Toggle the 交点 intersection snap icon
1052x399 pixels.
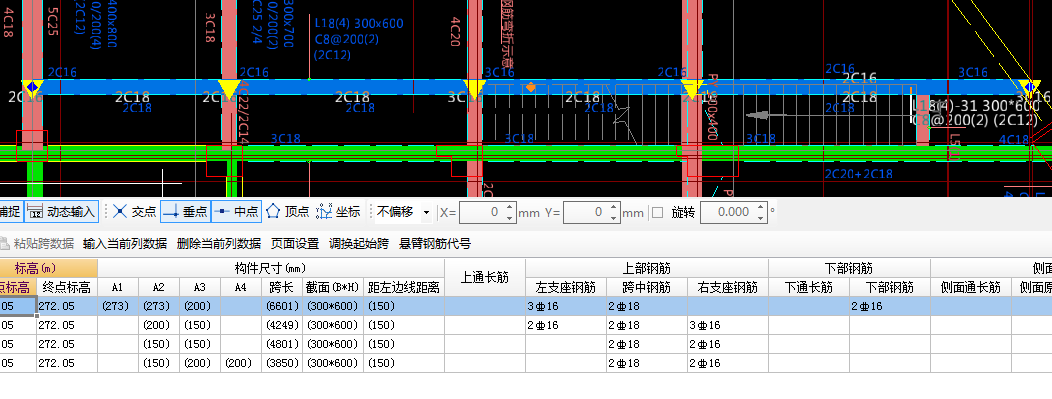point(120,212)
